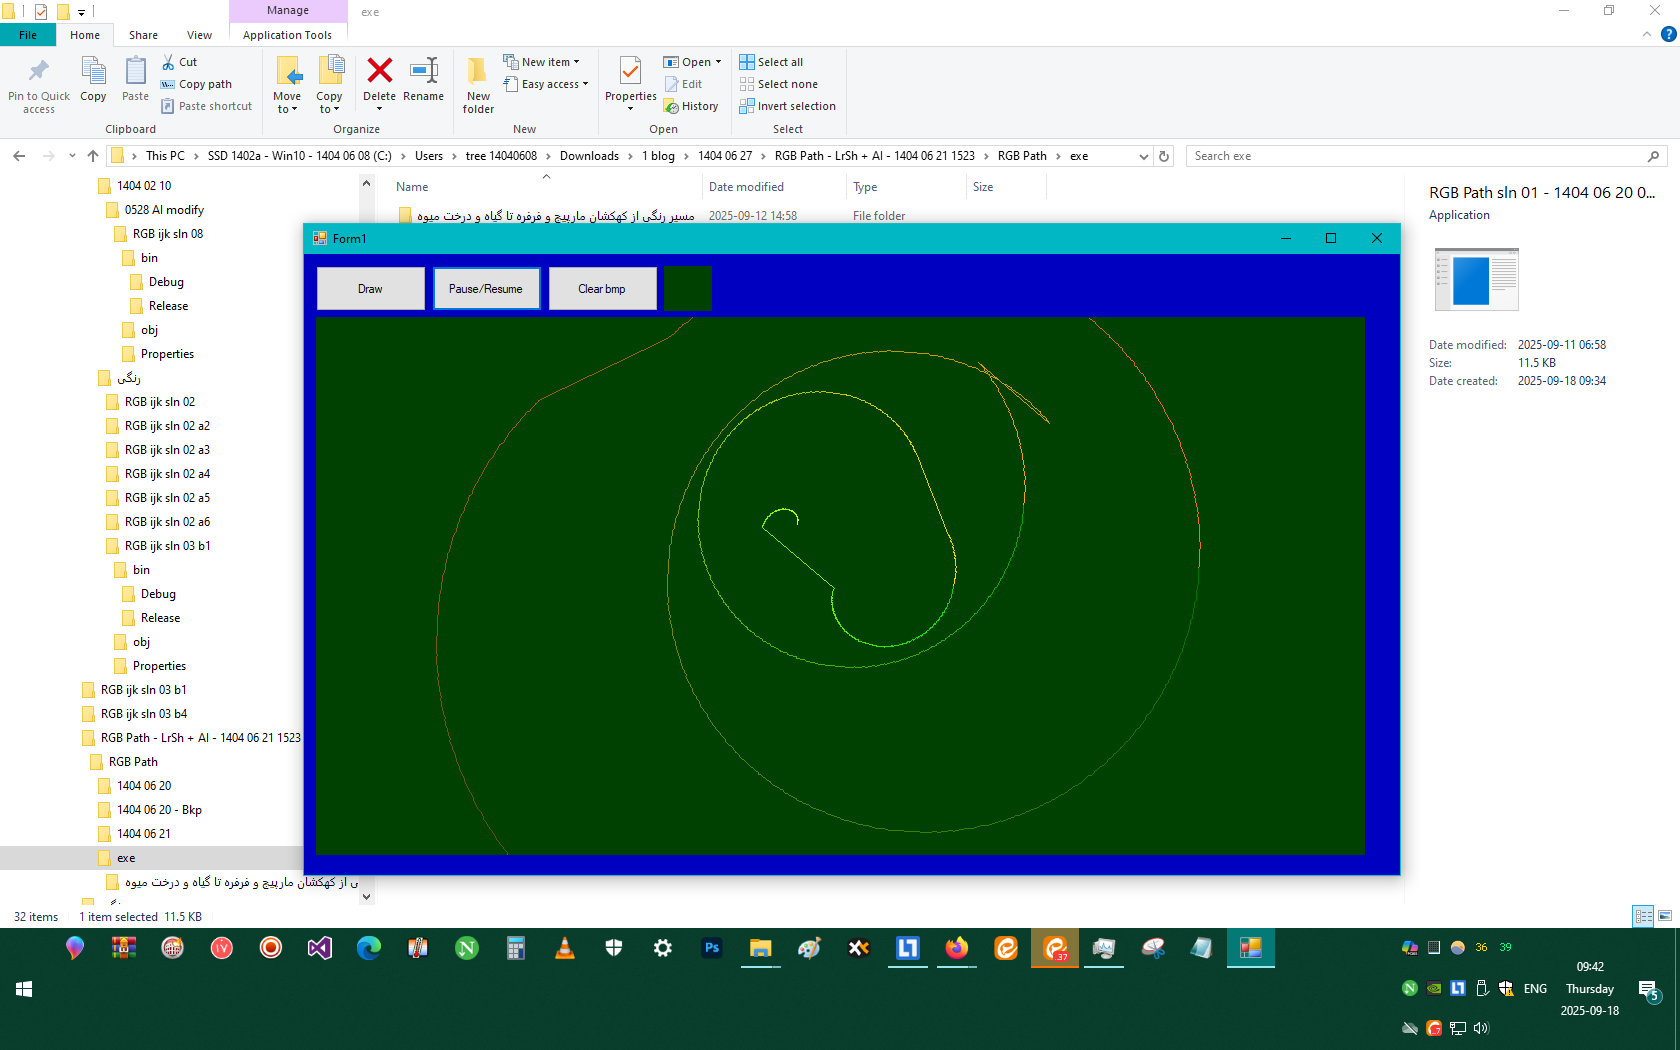Expand address bar history dropdown arrow
This screenshot has width=1680, height=1050.
[1143, 156]
